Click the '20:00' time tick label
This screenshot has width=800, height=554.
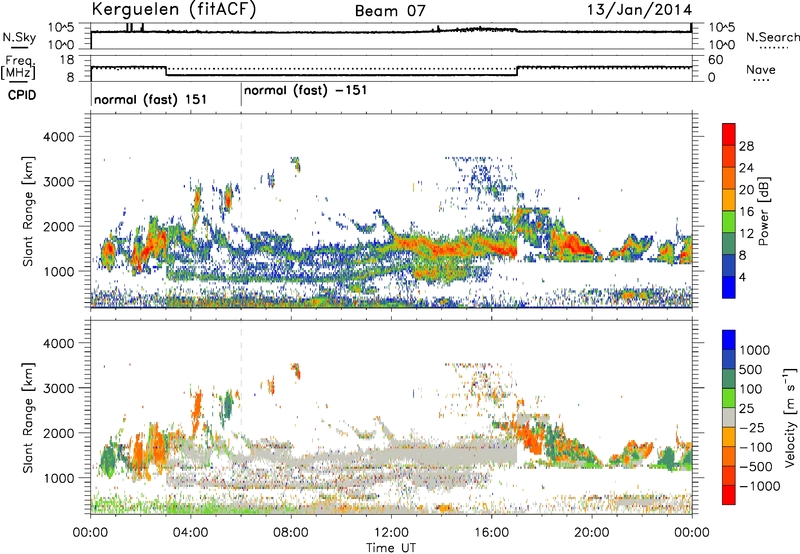pos(591,533)
